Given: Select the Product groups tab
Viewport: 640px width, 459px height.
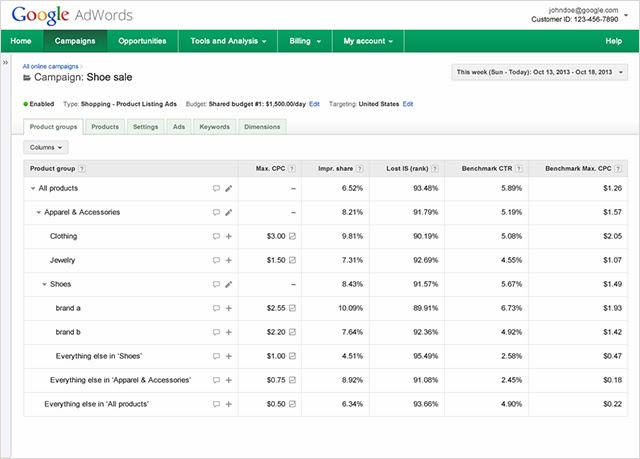Looking at the screenshot, I should point(53,127).
